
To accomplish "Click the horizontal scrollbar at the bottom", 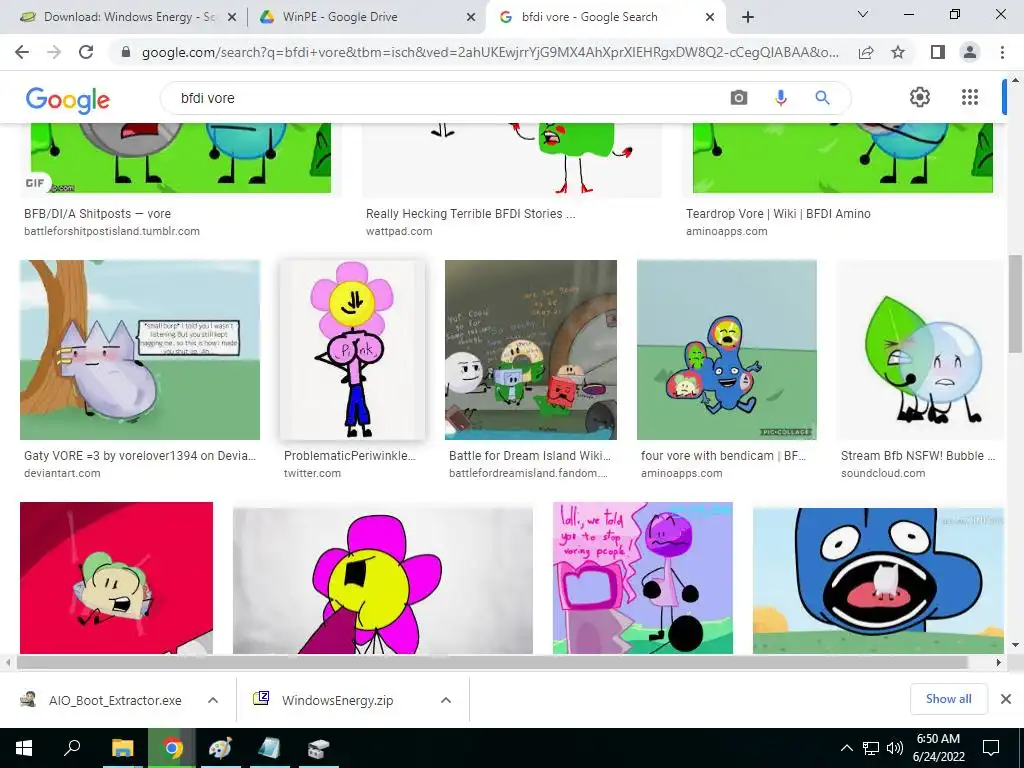I will 491,662.
